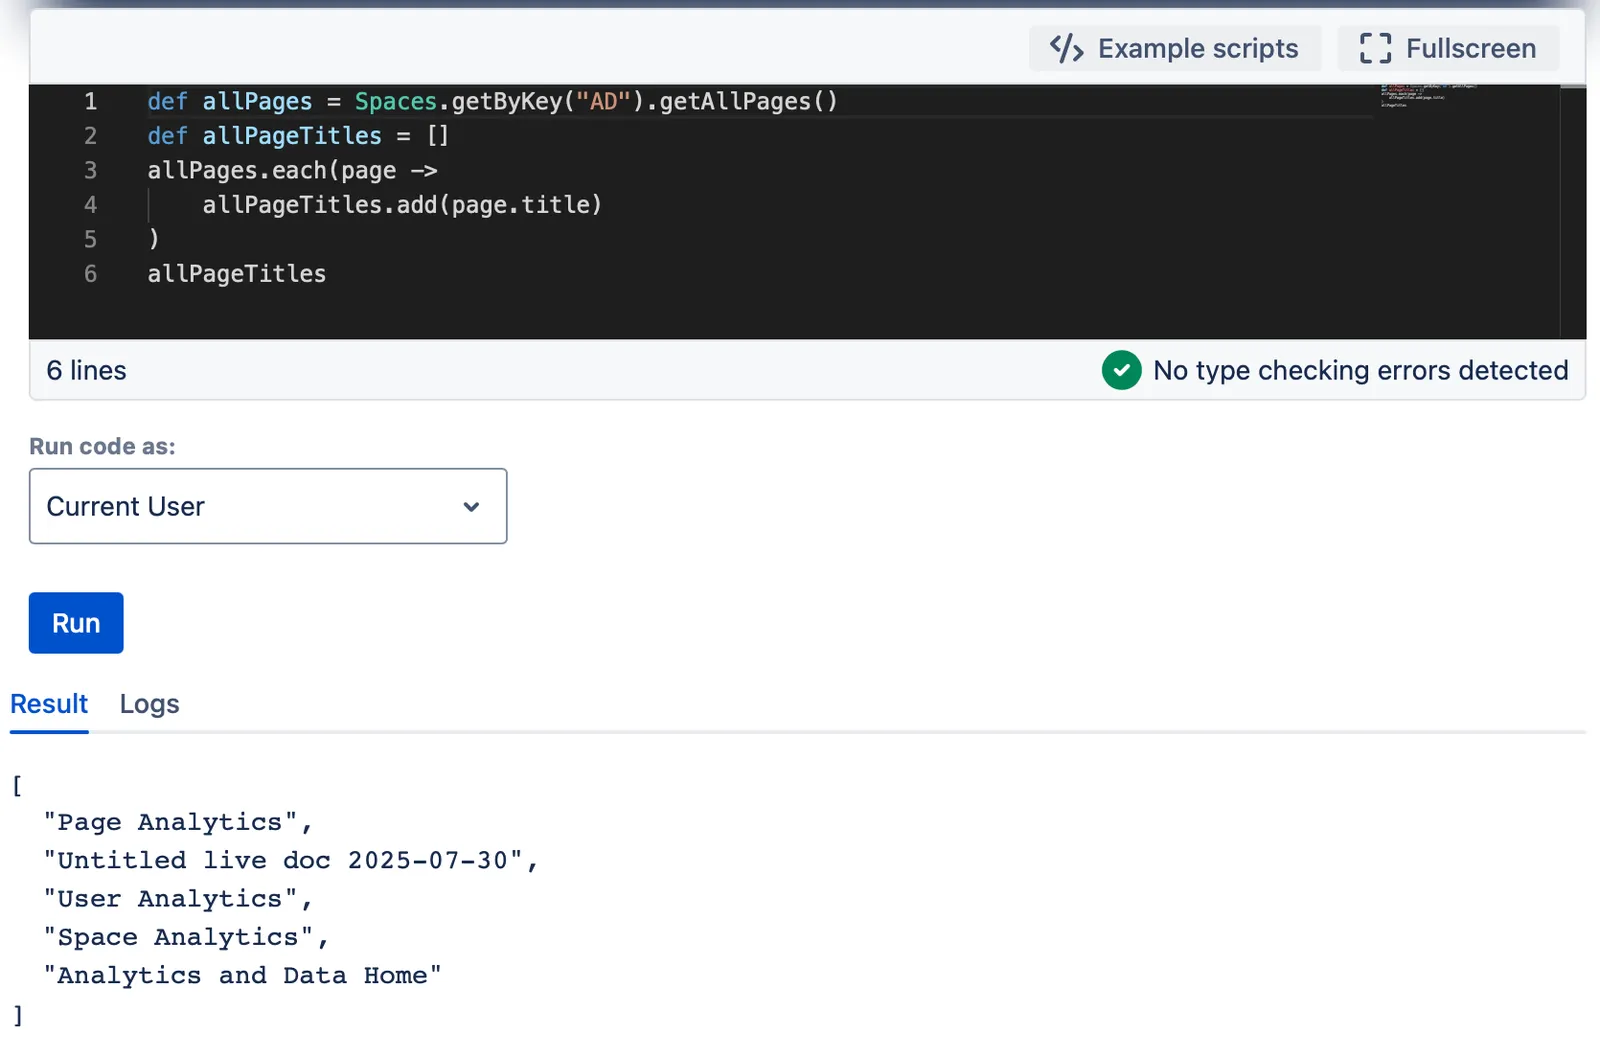Enter Fullscreen editor mode
This screenshot has width=1600, height=1039.
click(1448, 48)
